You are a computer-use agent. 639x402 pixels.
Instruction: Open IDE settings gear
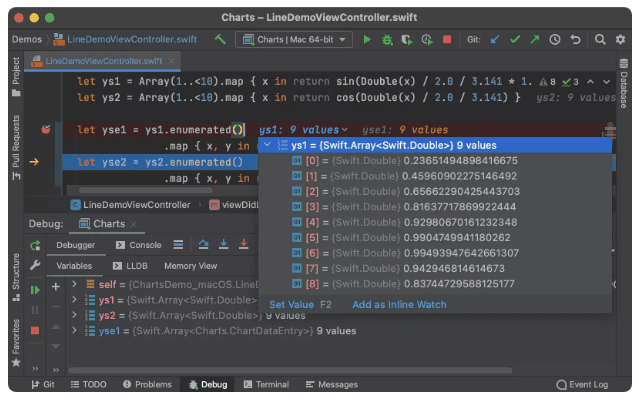pos(620,40)
